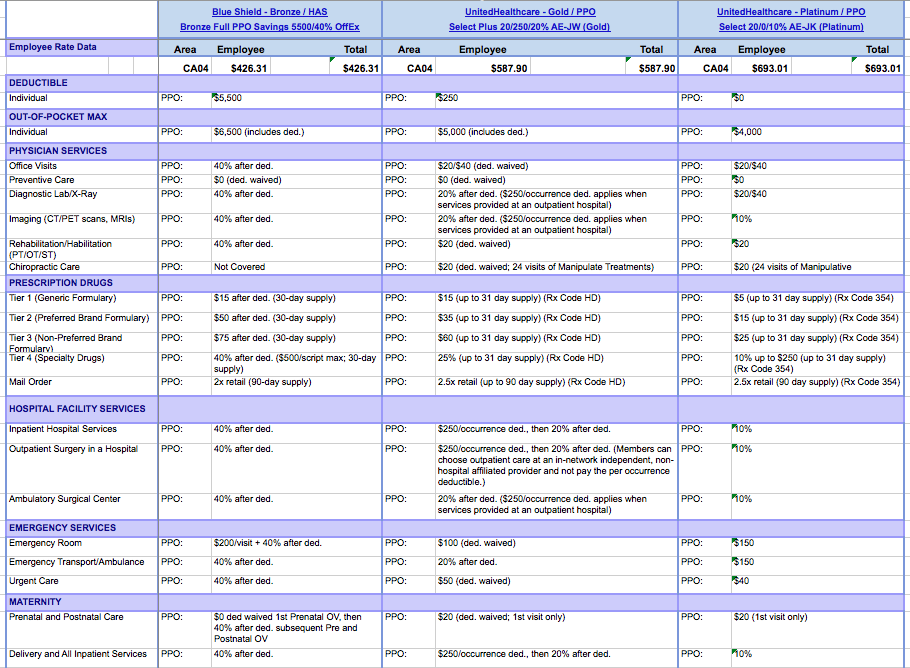The width and height of the screenshot is (910, 668).
Task: Open Select 20/0/10% AE-JK (Platinum) link
Action: pyautogui.click(x=790, y=27)
